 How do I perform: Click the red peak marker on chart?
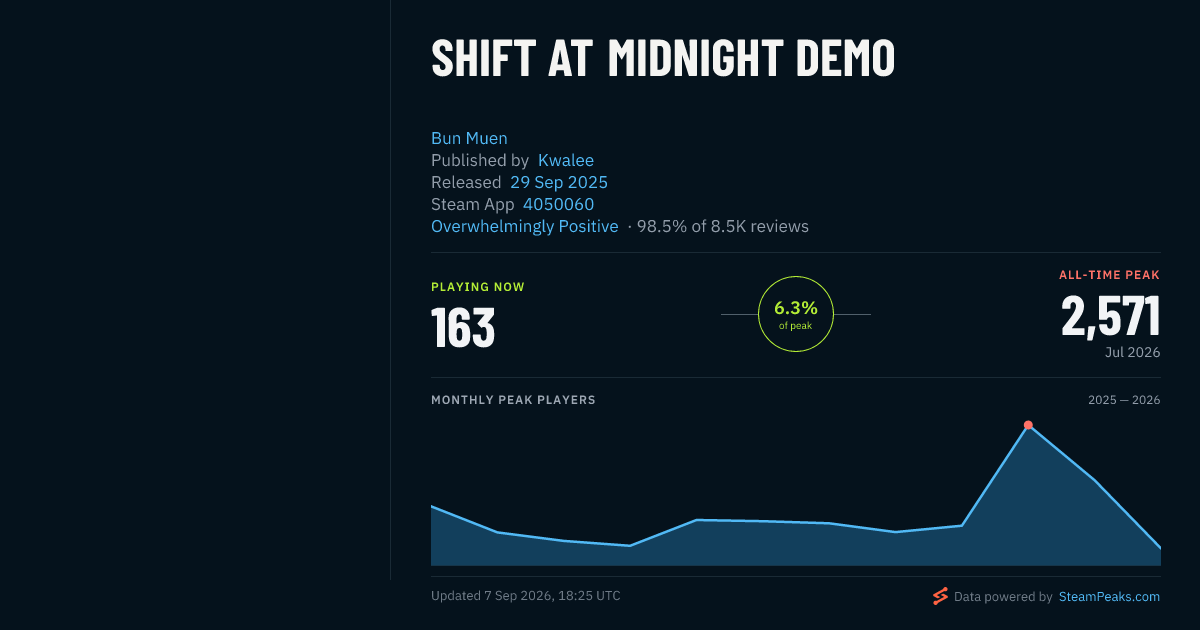point(1028,425)
